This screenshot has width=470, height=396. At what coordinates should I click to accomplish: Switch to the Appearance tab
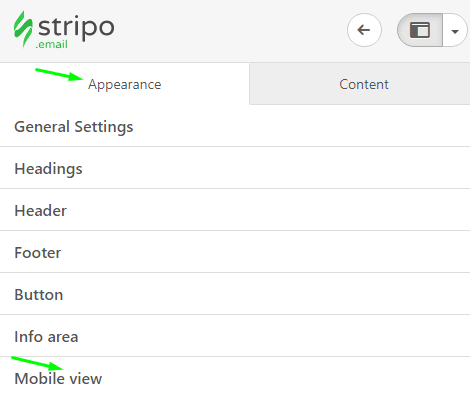tap(124, 84)
